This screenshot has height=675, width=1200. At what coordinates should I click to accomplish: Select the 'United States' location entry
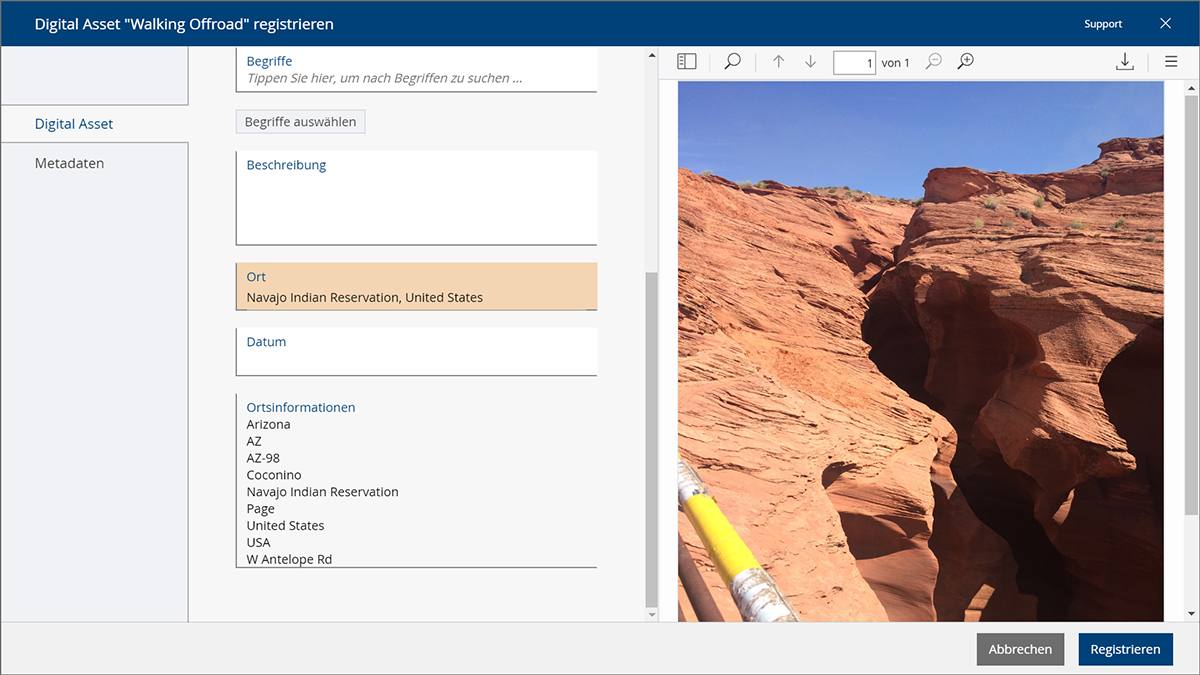pos(285,526)
